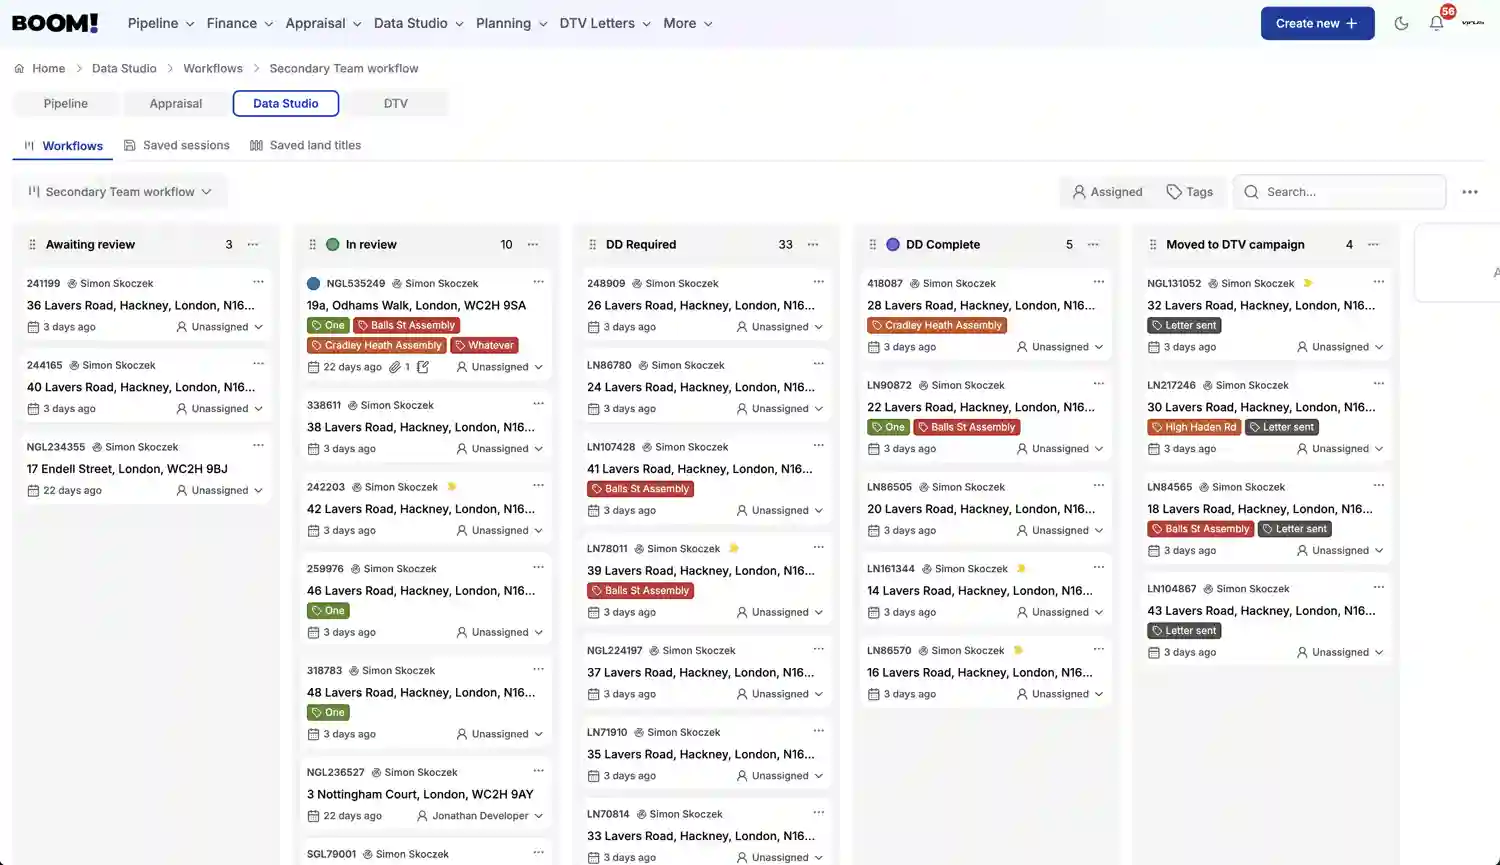Open the Finance menu
Screen dimensions: 1500x865
pyautogui.click(x=240, y=23)
